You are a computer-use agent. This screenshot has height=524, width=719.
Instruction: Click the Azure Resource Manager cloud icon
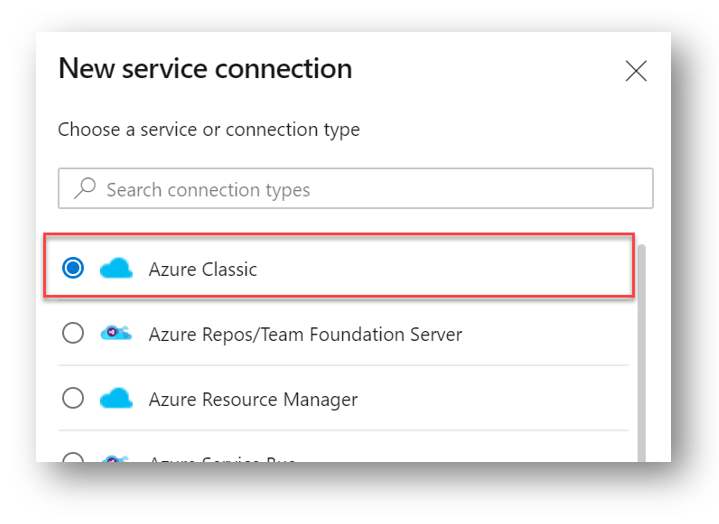tap(116, 398)
